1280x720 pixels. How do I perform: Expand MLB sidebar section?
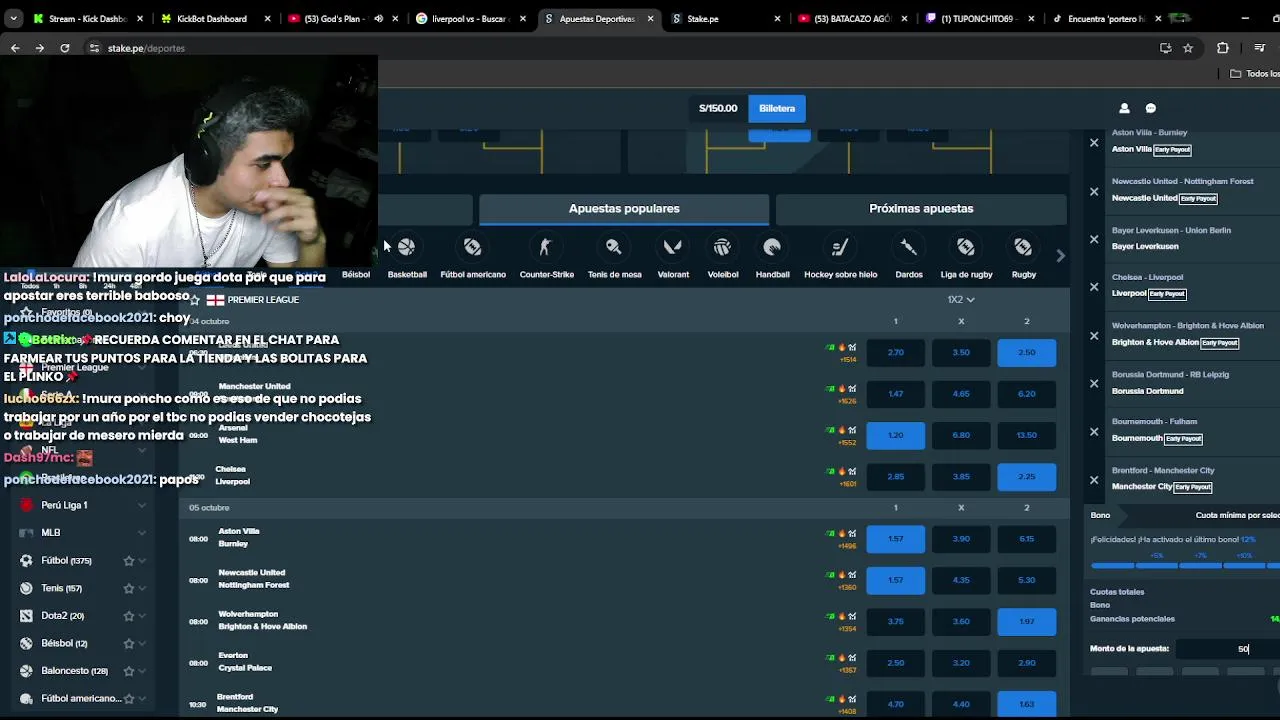pyautogui.click(x=142, y=533)
